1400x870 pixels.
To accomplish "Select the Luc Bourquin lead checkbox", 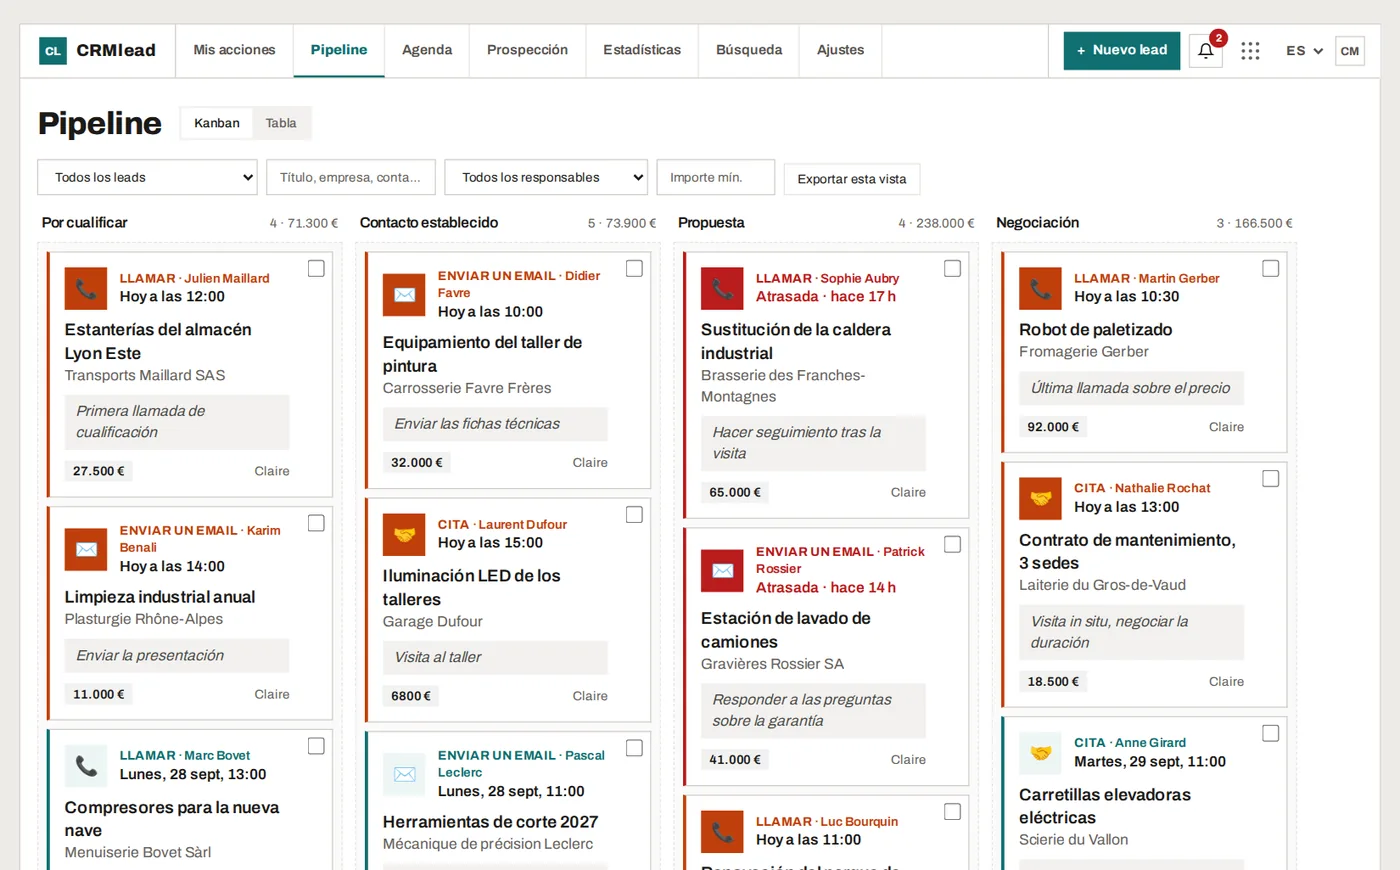I will click(952, 812).
